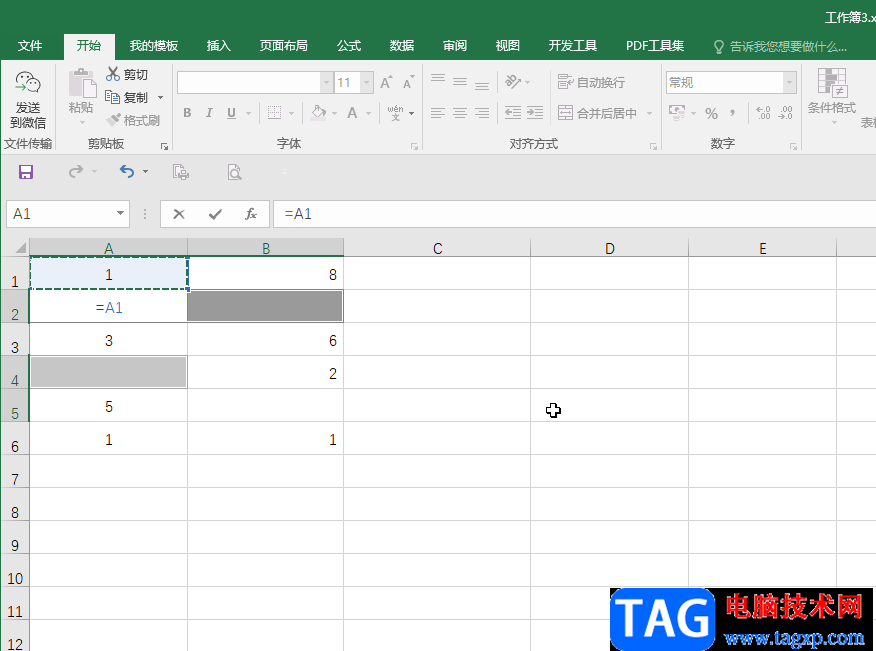Screen dimensions: 876x651
Task: Open Merge and Center options arrow
Action: coord(649,113)
